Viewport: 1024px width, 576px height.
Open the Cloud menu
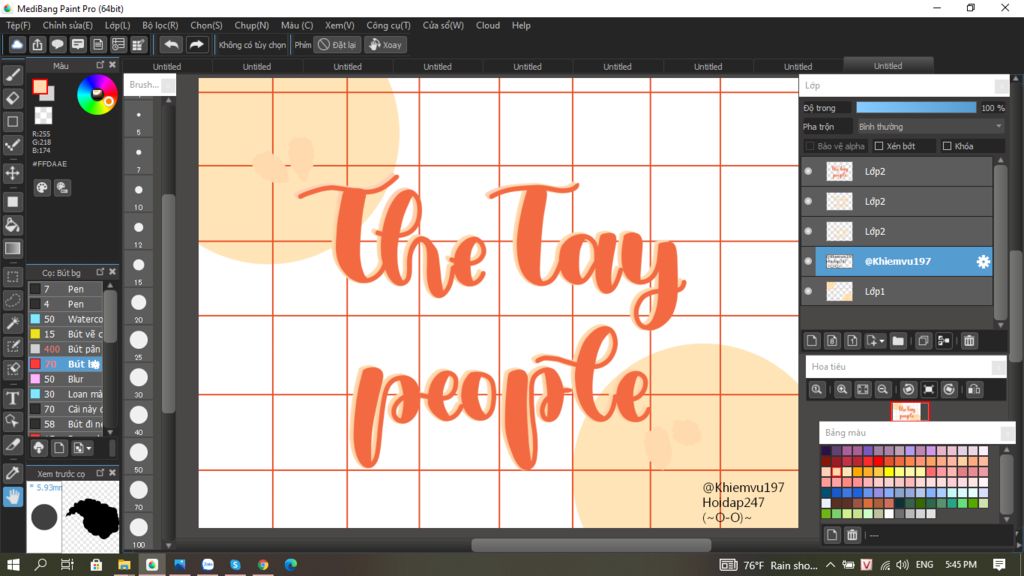[488, 25]
